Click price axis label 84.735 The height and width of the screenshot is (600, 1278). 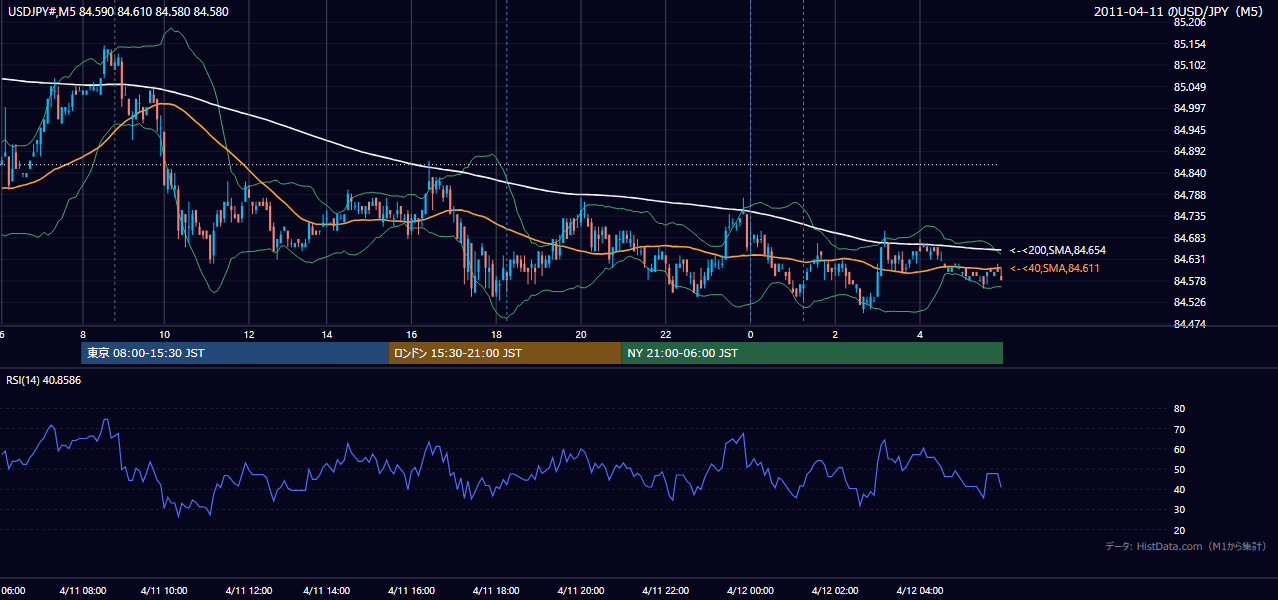click(x=1189, y=216)
